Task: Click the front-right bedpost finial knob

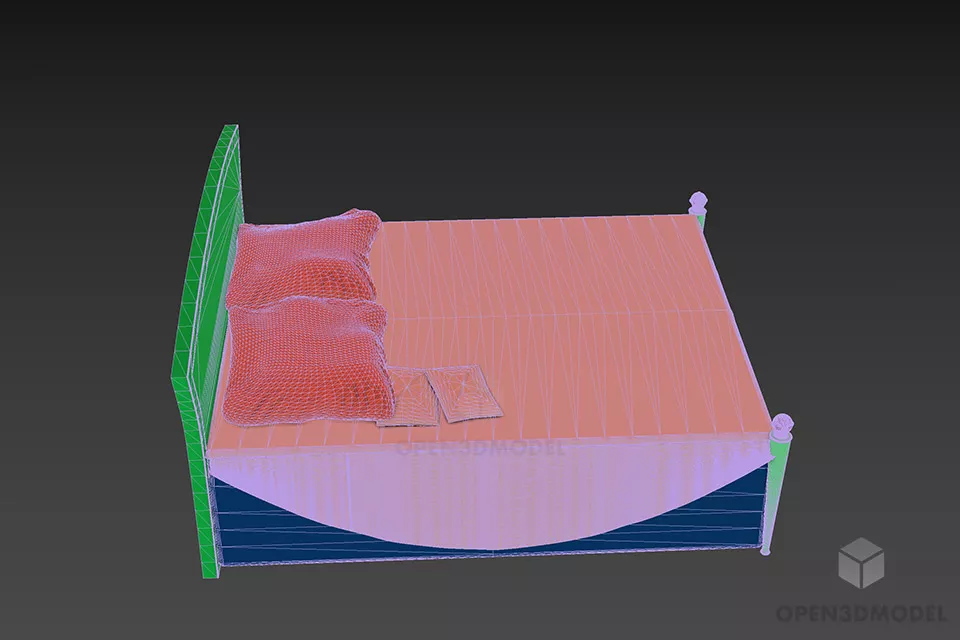Action: pos(782,425)
